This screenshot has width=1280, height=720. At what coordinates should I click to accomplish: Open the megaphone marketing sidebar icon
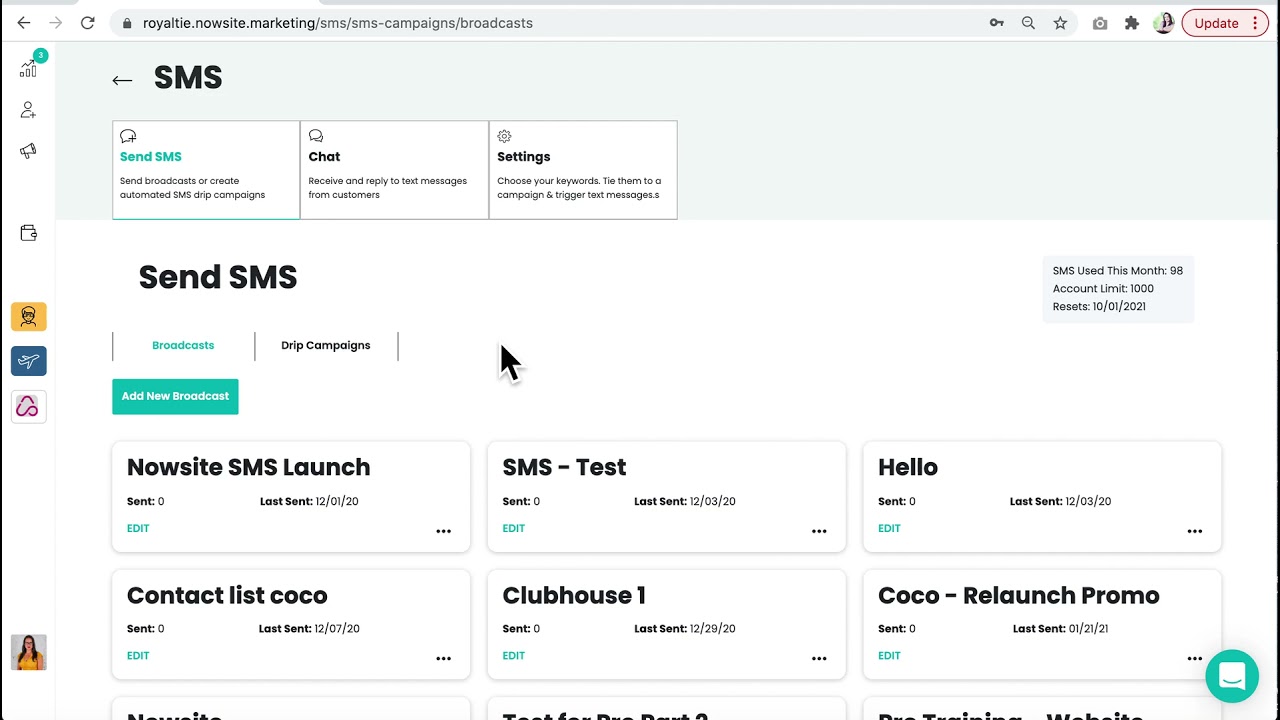click(29, 151)
